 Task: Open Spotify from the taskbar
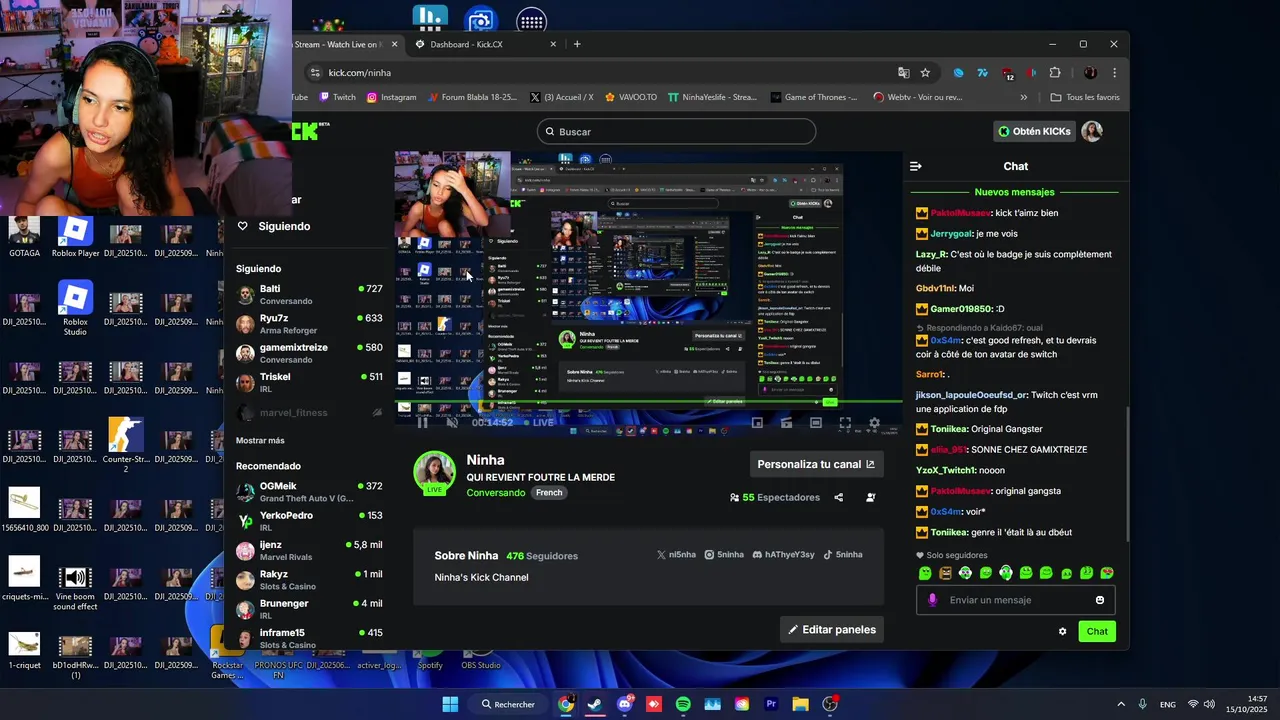click(x=683, y=704)
